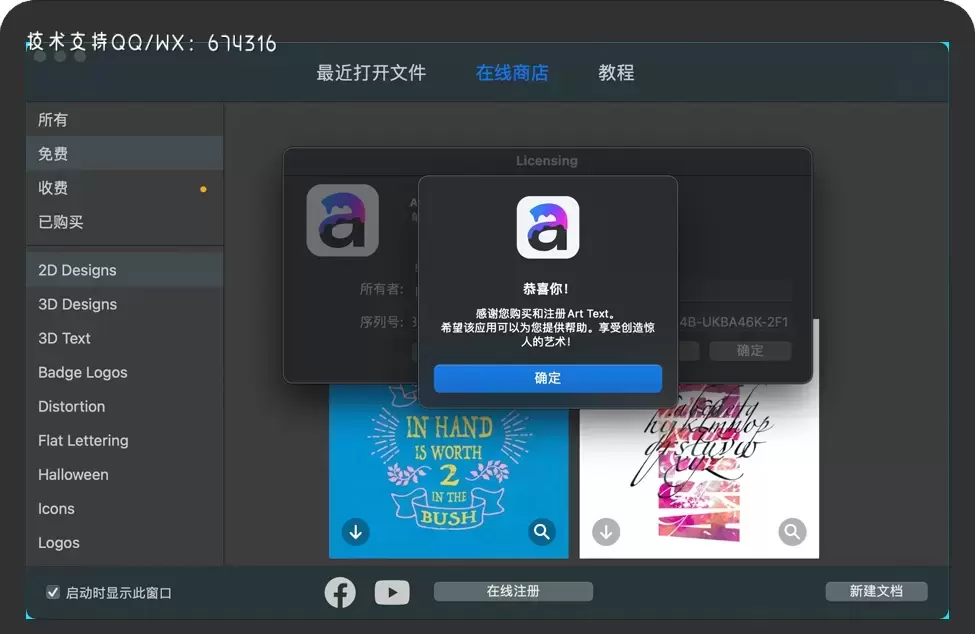Screen dimensions: 975x634
Task: Select the 在线商店 tab
Action: (x=512, y=72)
